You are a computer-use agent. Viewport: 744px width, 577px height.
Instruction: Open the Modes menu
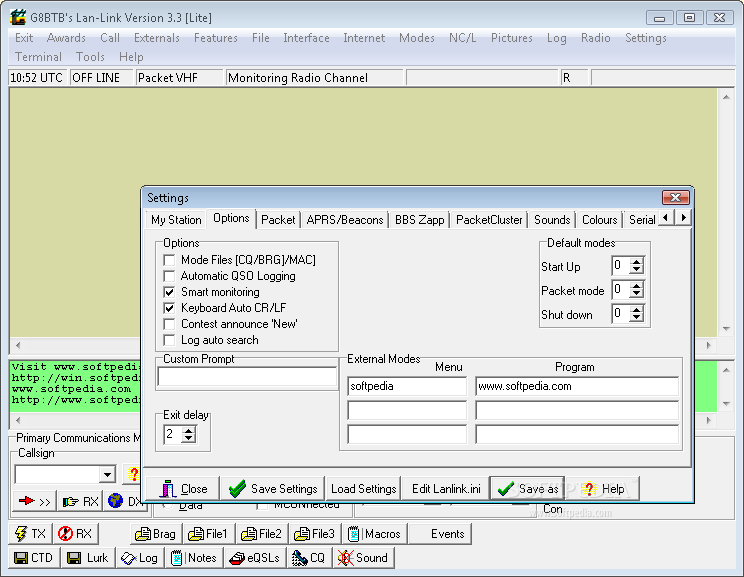click(x=417, y=38)
